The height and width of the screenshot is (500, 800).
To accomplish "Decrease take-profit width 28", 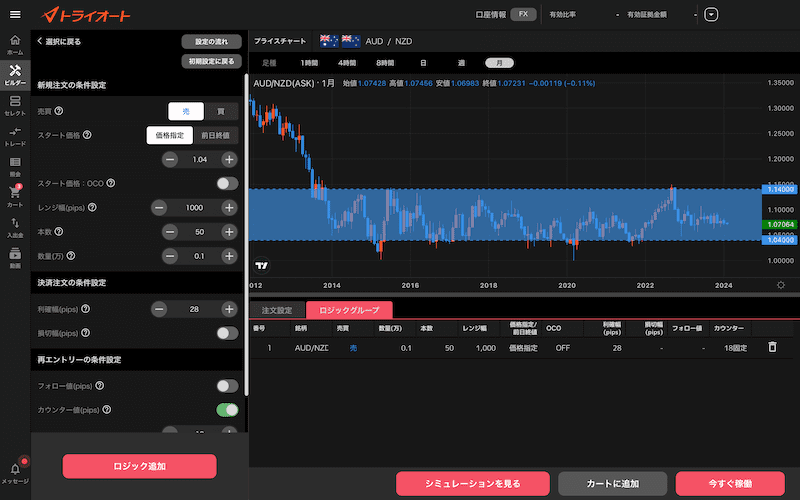I will (x=159, y=309).
